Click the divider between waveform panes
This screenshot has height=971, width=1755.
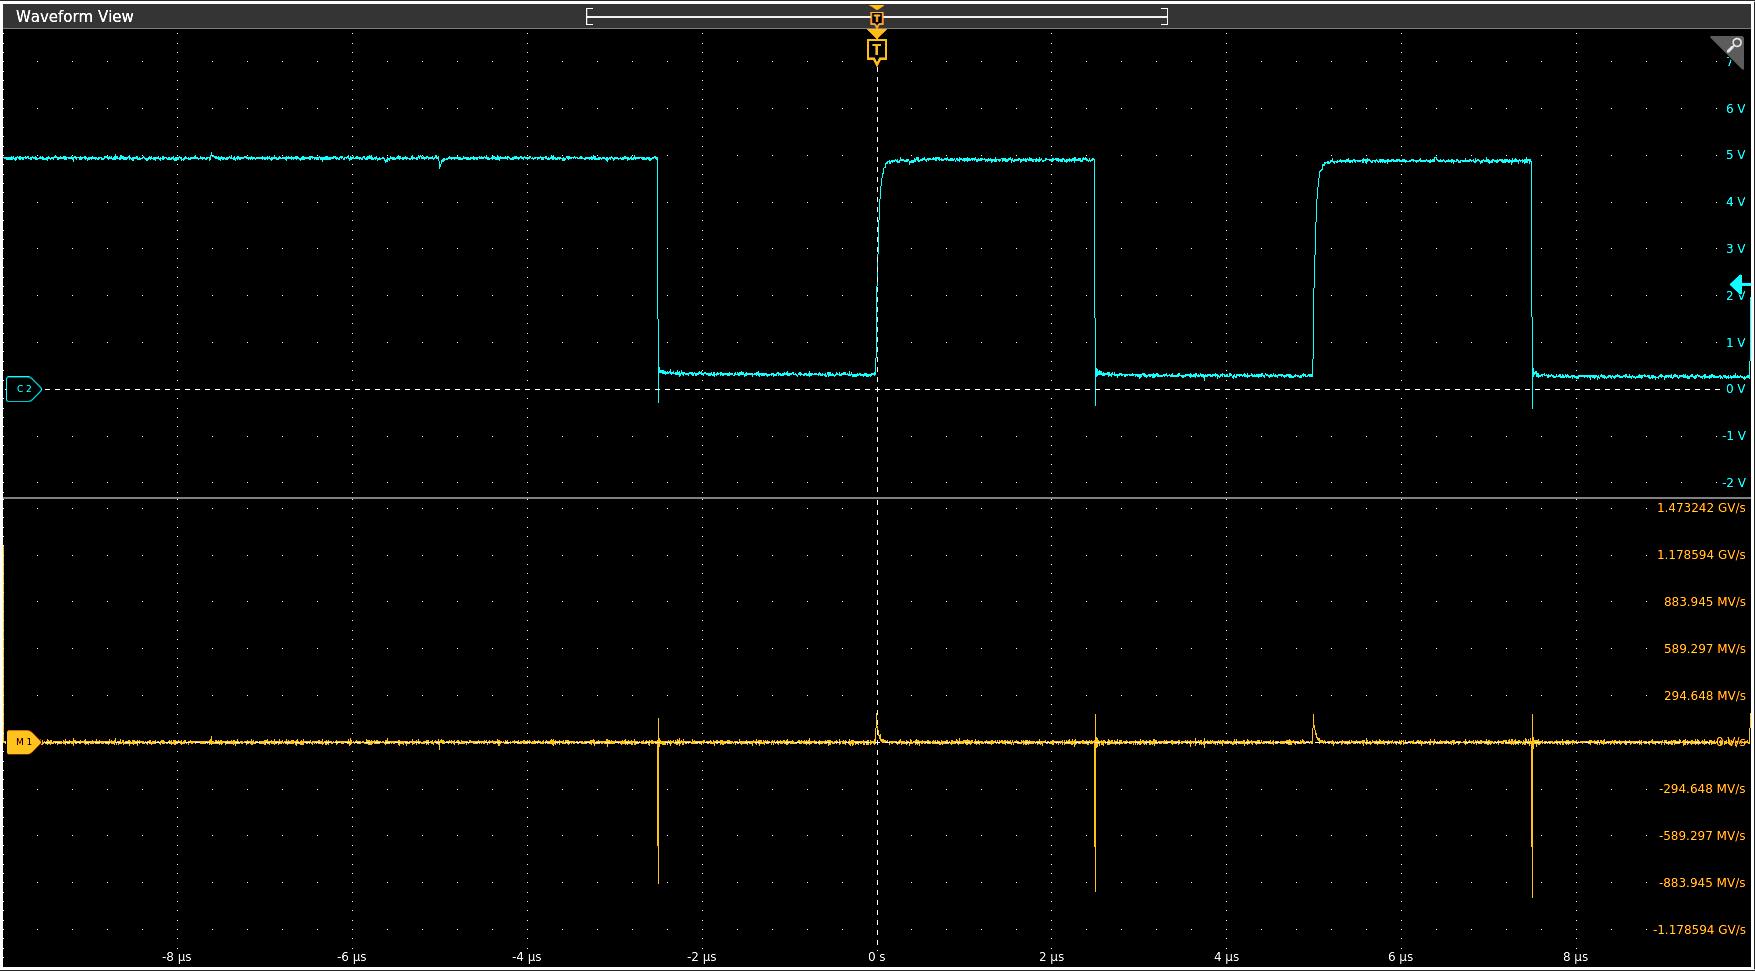coord(877,498)
